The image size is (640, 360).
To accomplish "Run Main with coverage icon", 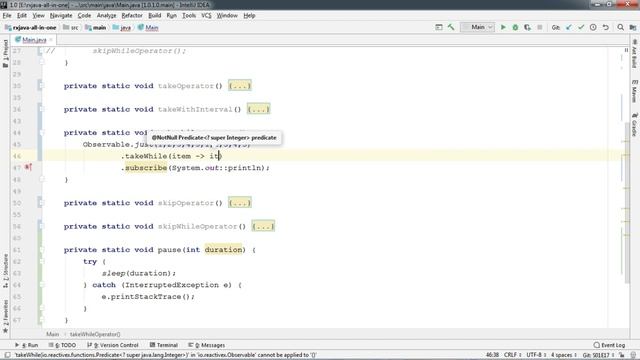I will click(527, 27).
